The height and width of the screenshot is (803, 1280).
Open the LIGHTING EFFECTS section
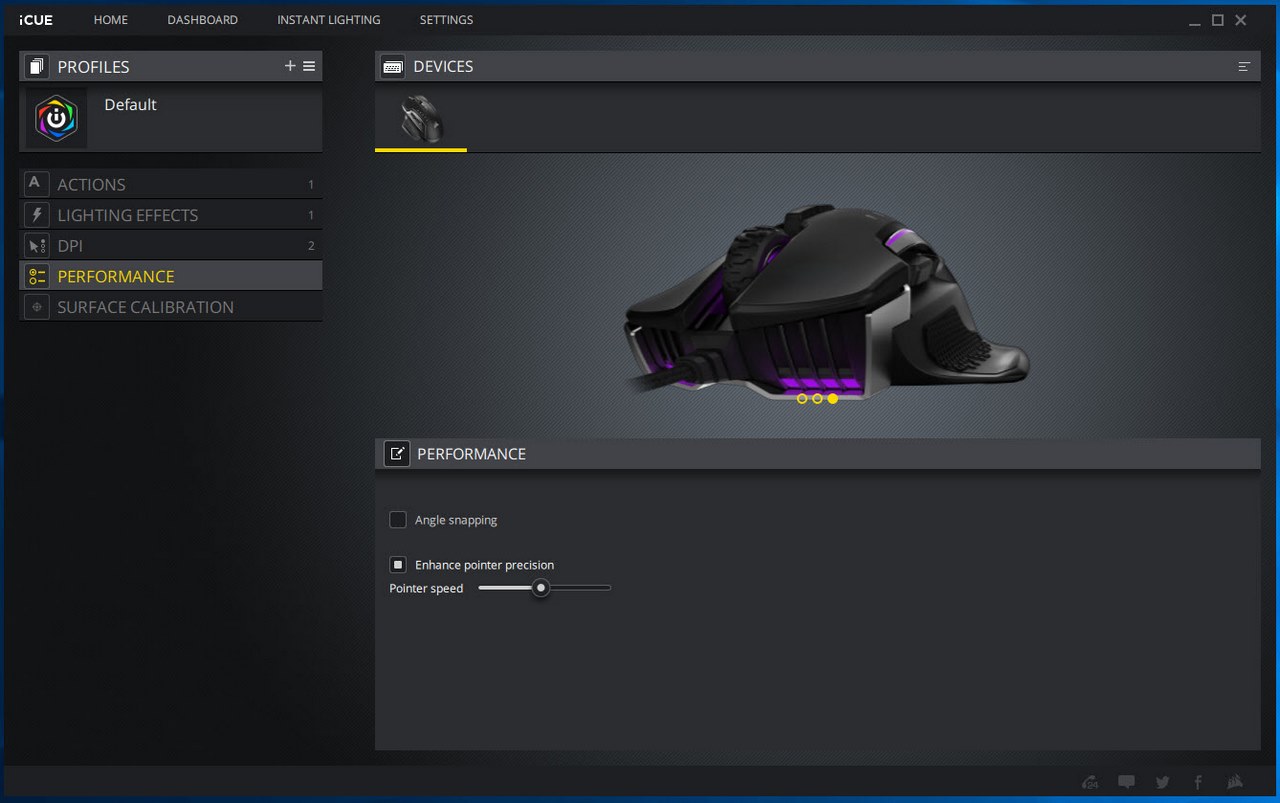[171, 215]
